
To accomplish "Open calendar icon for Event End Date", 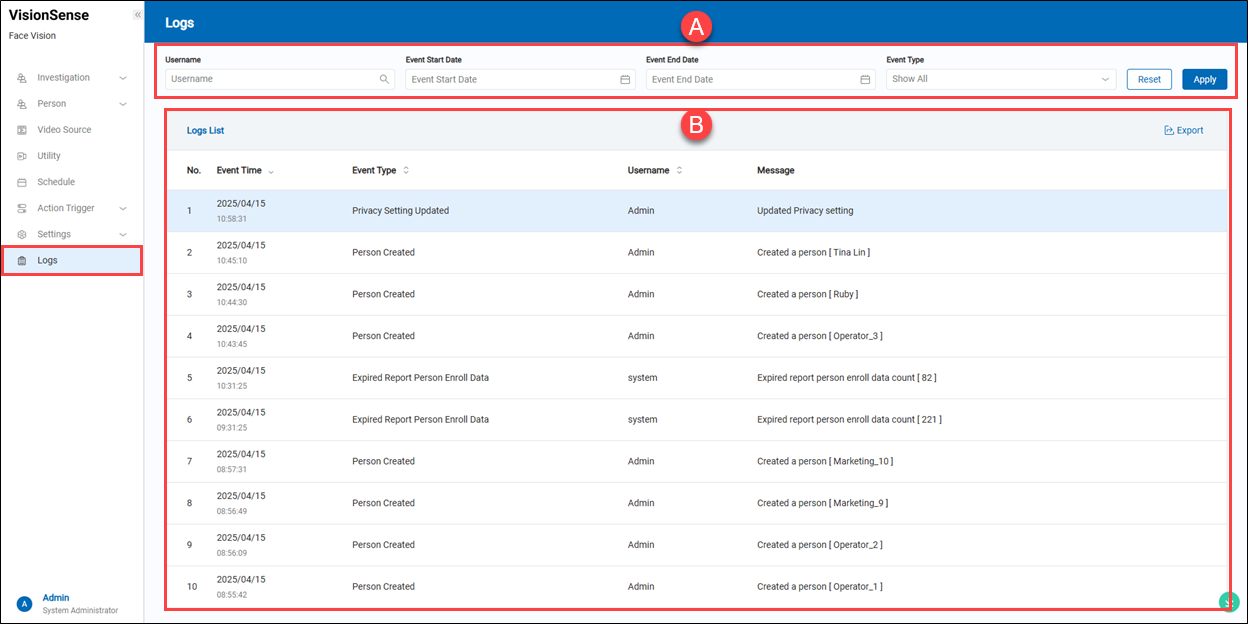I will click(x=865, y=79).
